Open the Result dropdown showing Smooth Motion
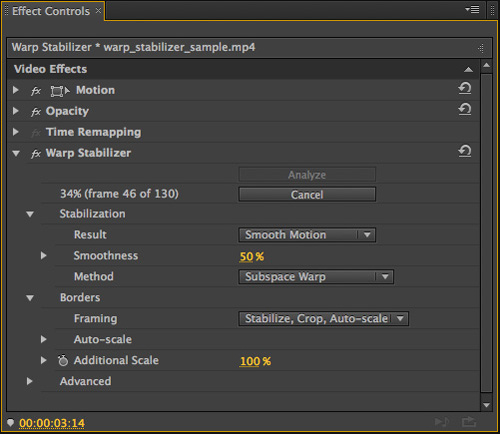 coord(307,235)
